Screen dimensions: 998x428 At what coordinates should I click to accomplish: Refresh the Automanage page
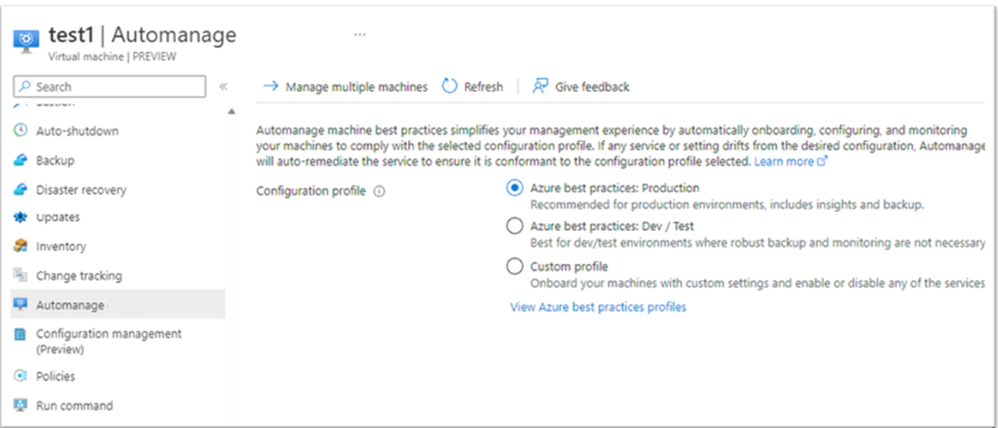[x=472, y=87]
